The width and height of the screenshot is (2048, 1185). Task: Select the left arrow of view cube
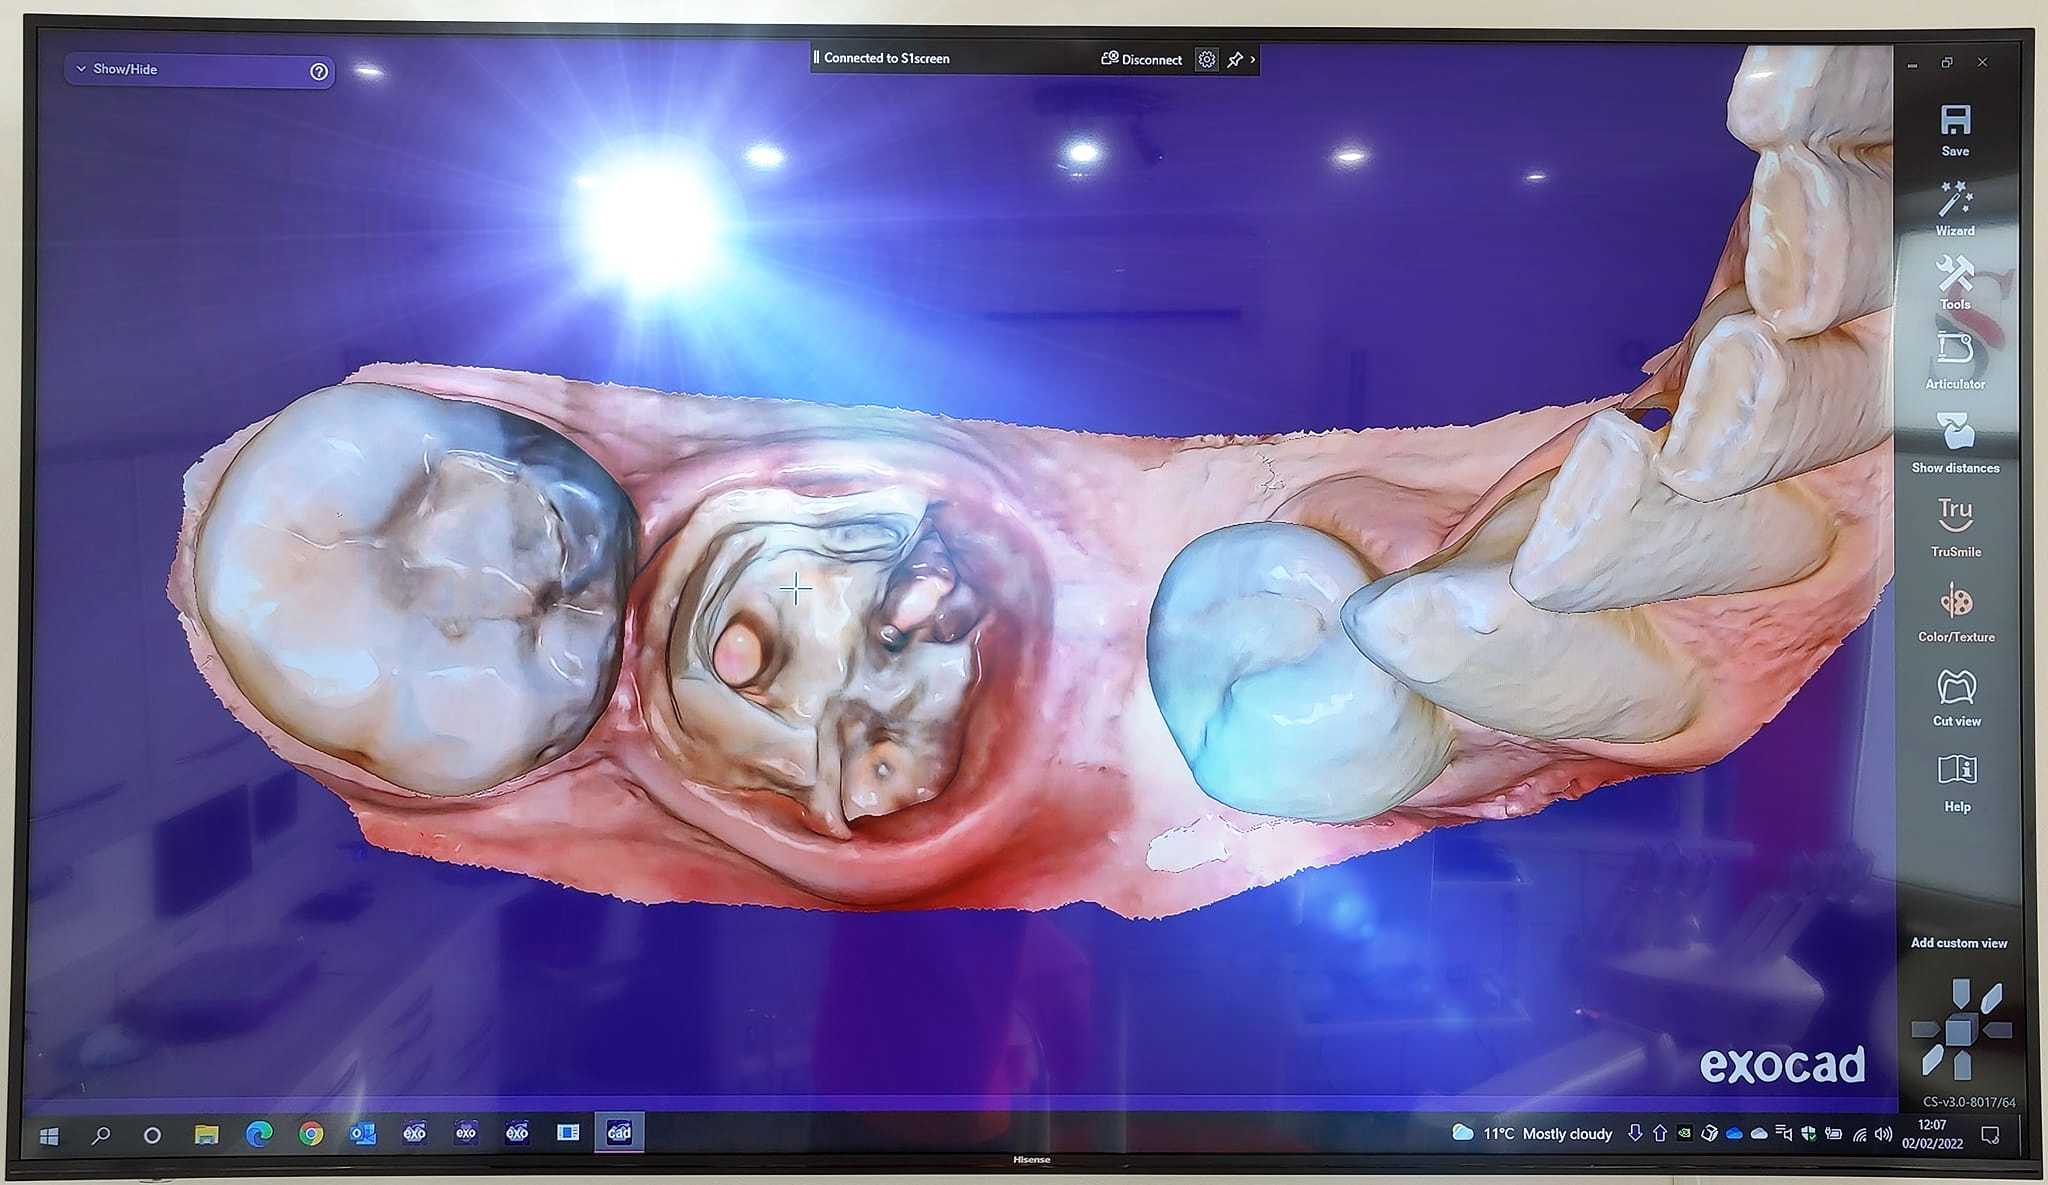tap(1926, 1030)
